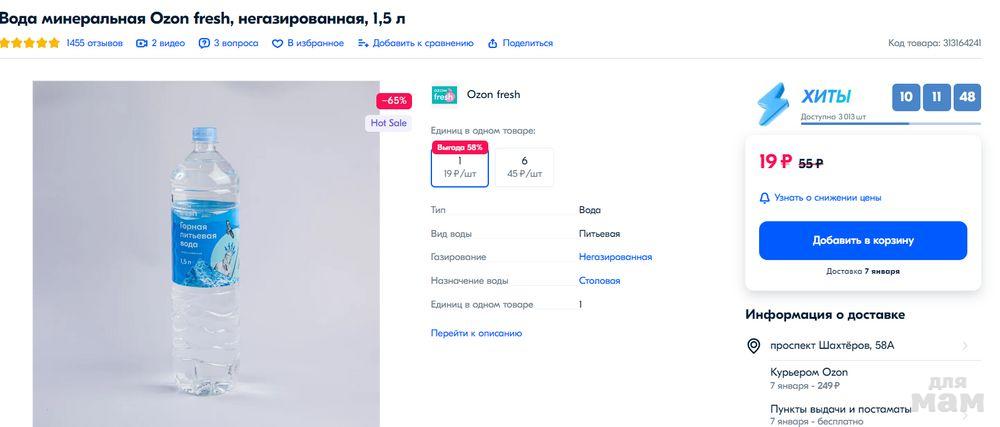Image resolution: width=1000 pixels, height=427 pixels.
Task: Click the share icon beside Поделиться
Action: point(492,43)
